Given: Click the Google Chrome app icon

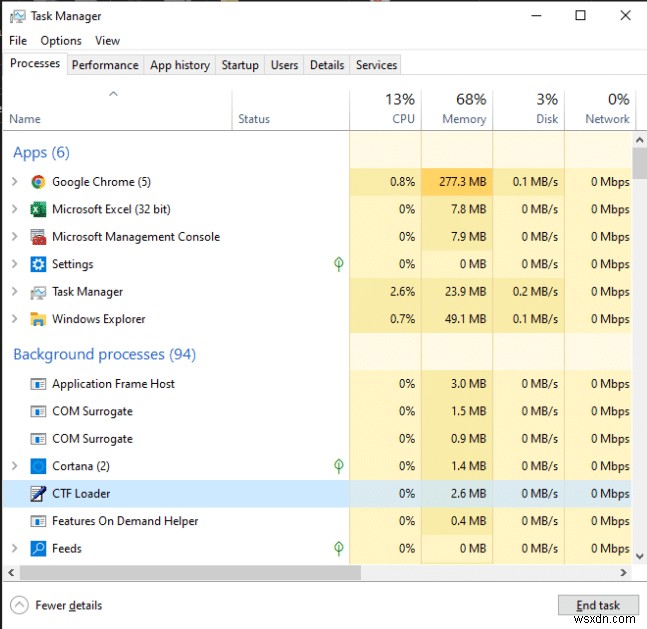Looking at the screenshot, I should 38,182.
